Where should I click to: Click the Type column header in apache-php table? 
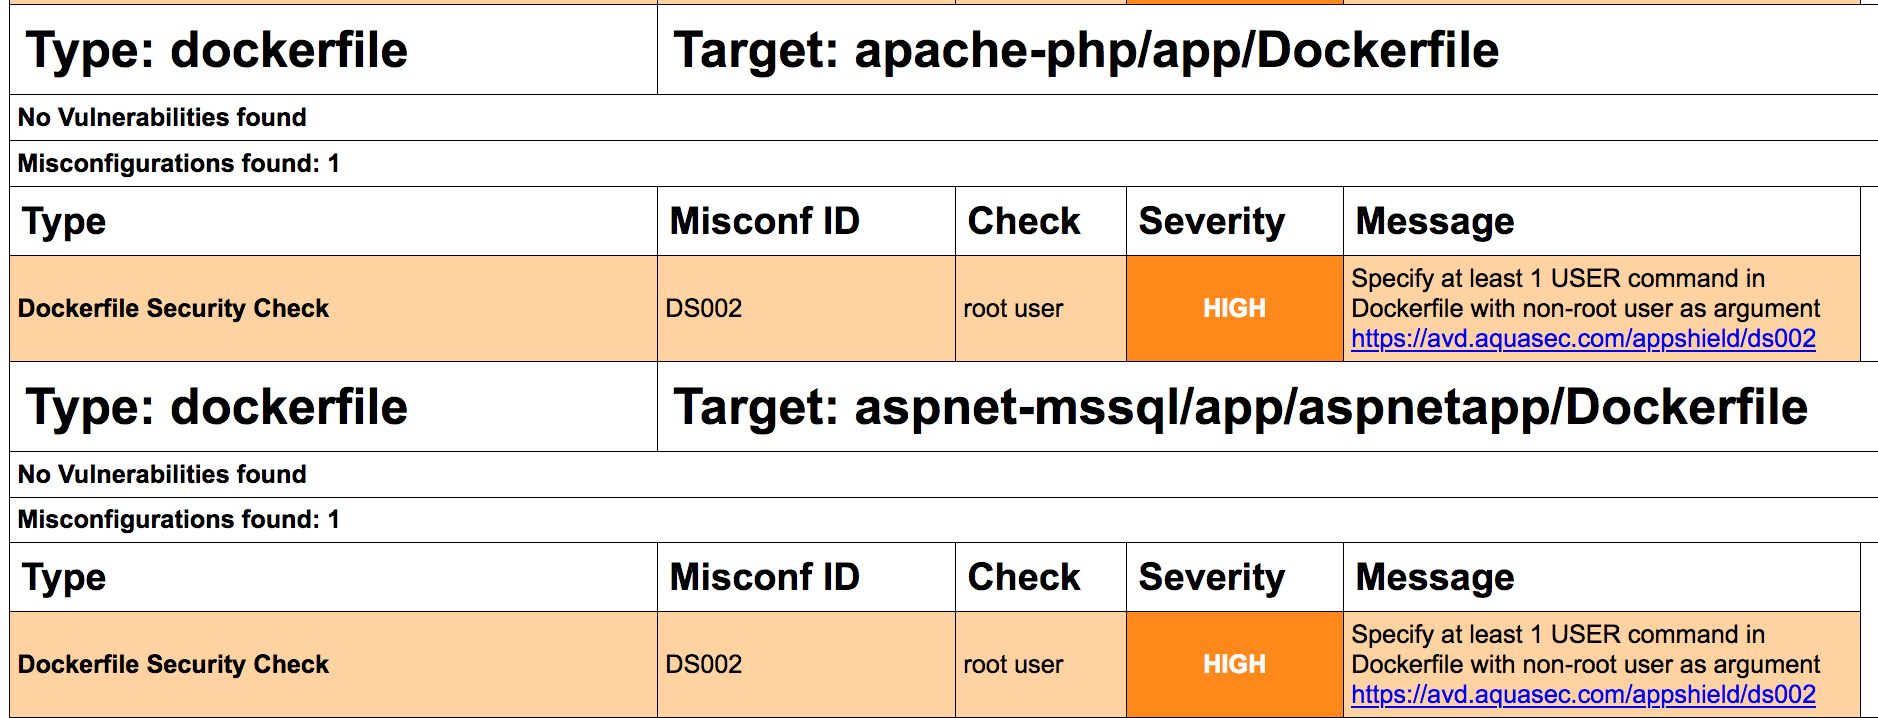point(64,222)
